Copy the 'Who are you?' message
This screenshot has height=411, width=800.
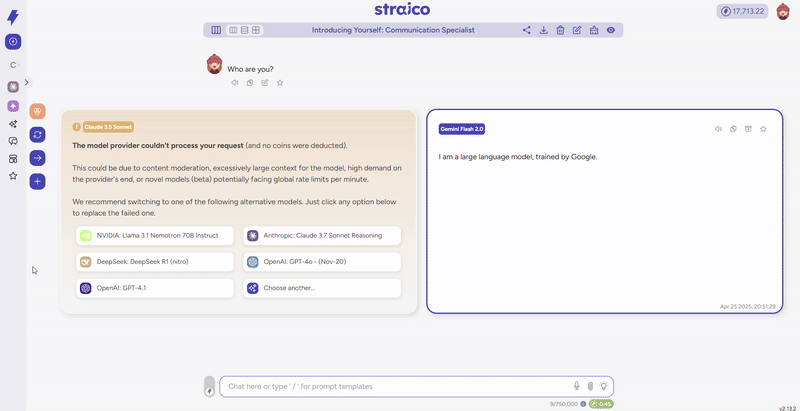(x=249, y=83)
